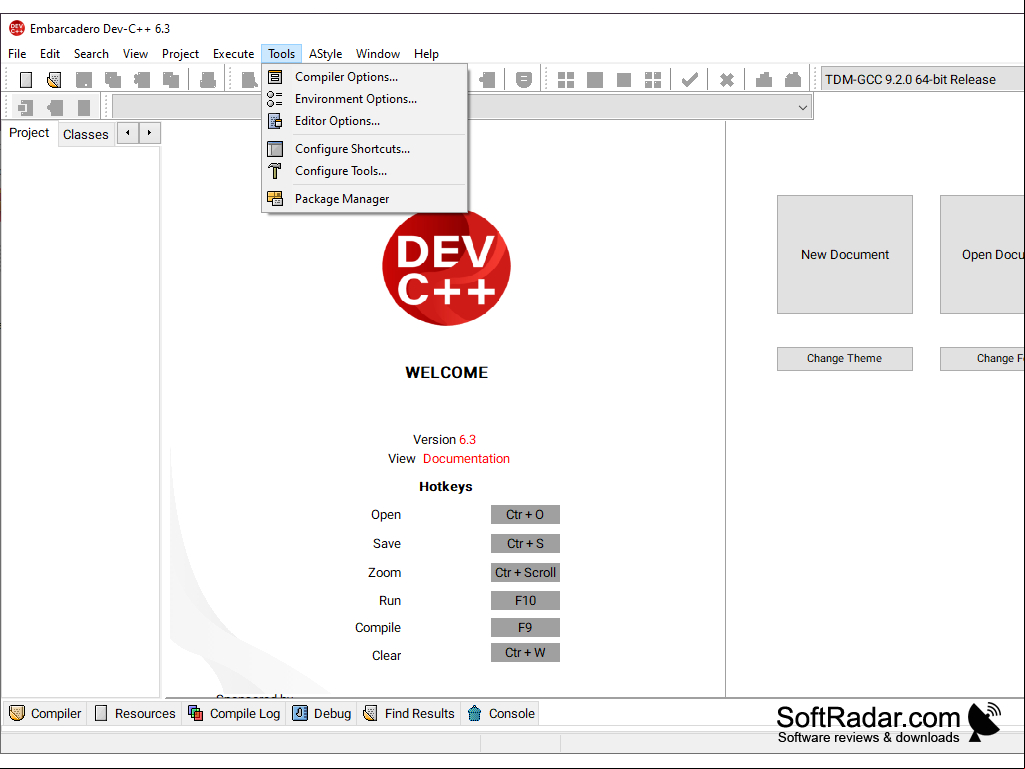
Task: Open the Project menu
Action: click(x=180, y=54)
